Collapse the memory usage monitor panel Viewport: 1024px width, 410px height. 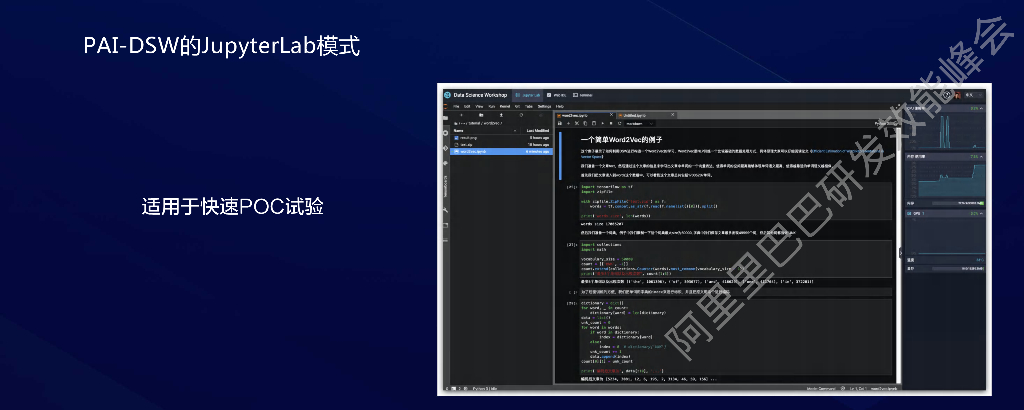point(982,157)
